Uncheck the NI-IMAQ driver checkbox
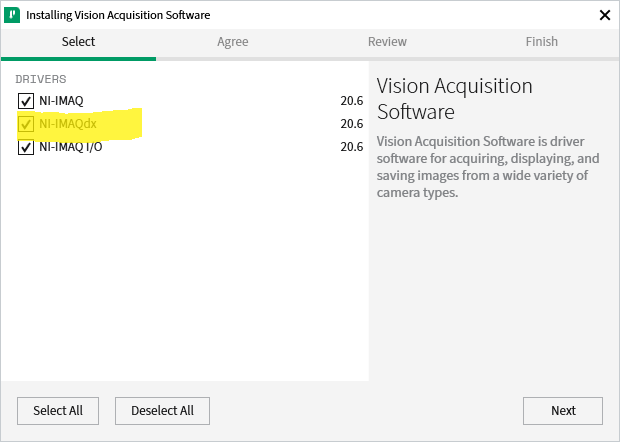The image size is (620, 442). (26, 101)
